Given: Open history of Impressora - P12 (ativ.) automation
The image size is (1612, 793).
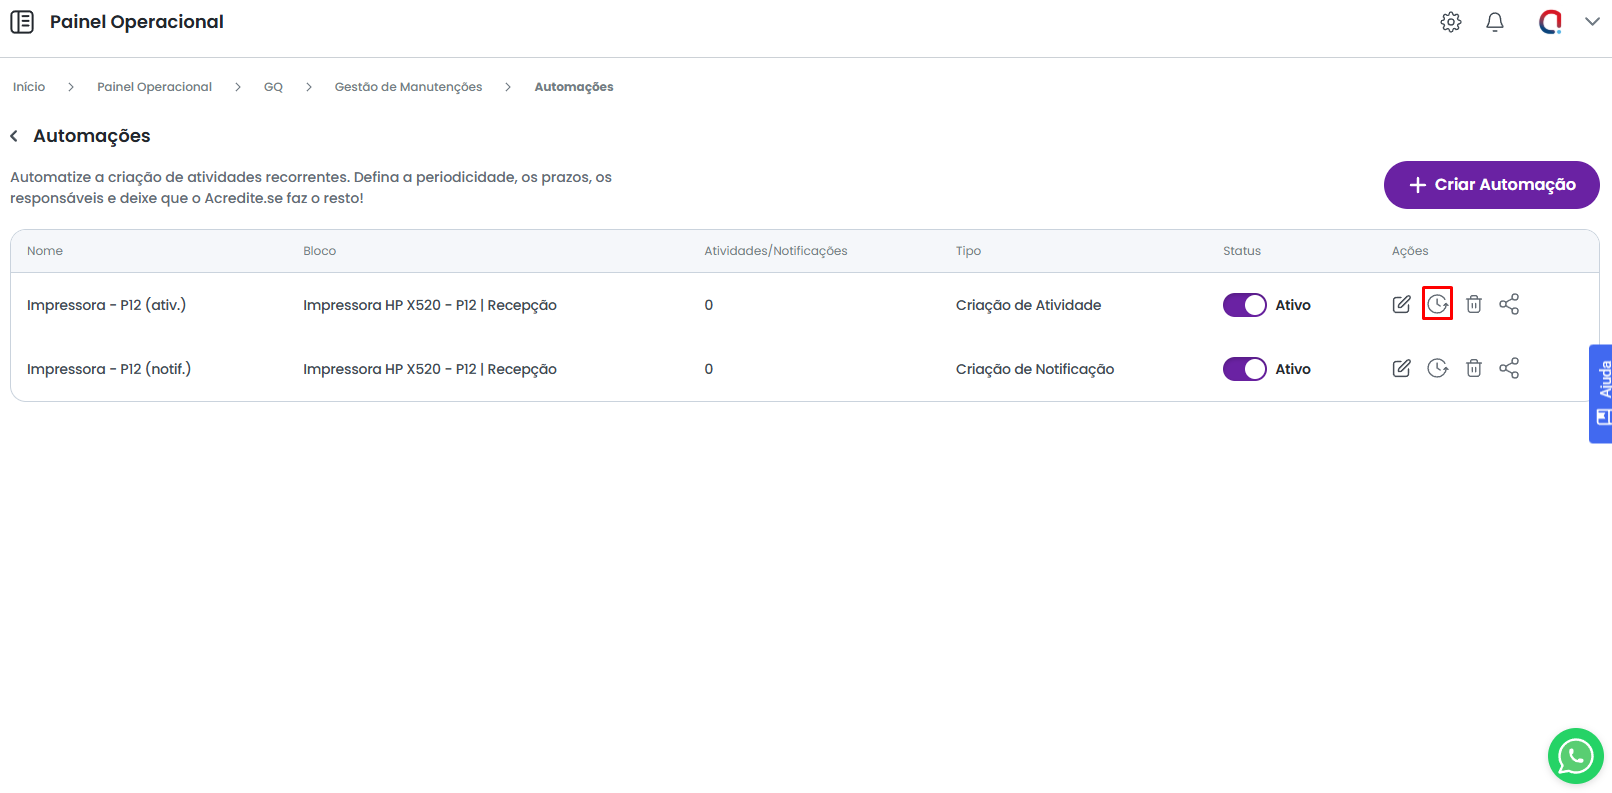Looking at the screenshot, I should click(1437, 304).
